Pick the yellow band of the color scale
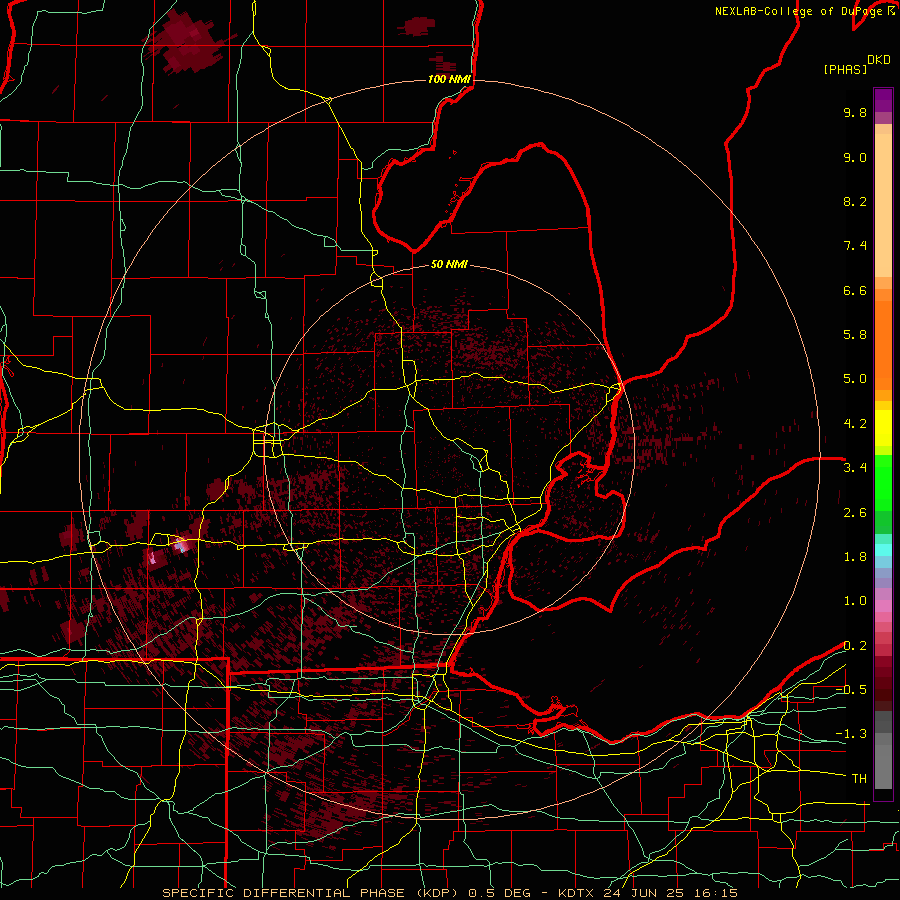900x900 pixels. (x=883, y=428)
